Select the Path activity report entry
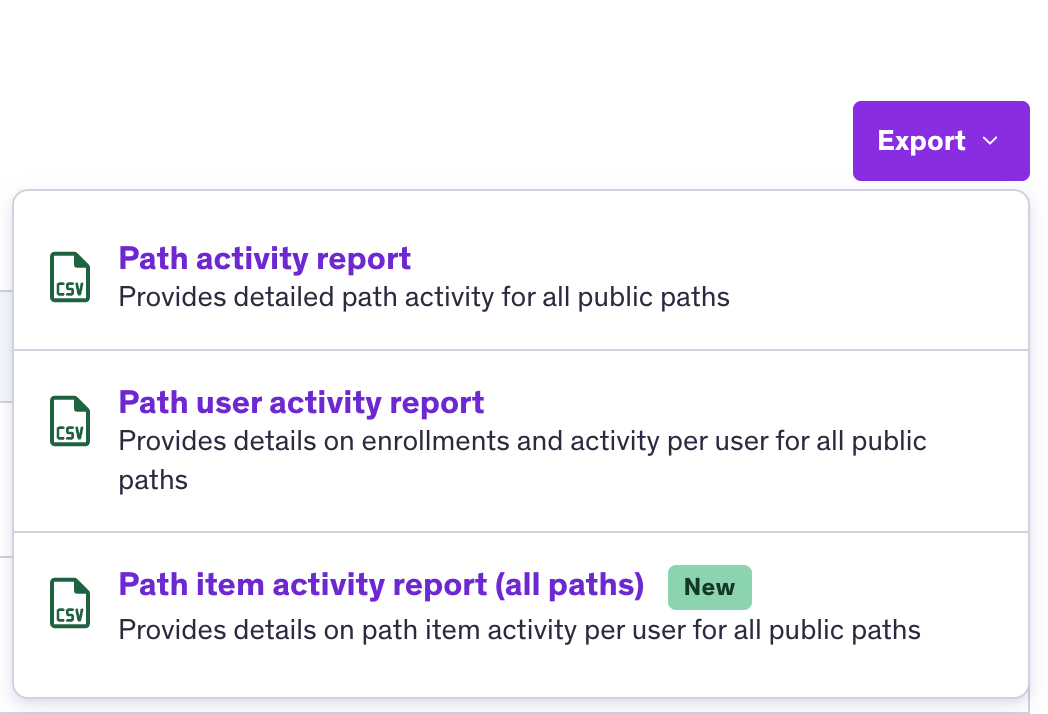Image resolution: width=1048 pixels, height=714 pixels. tap(264, 258)
